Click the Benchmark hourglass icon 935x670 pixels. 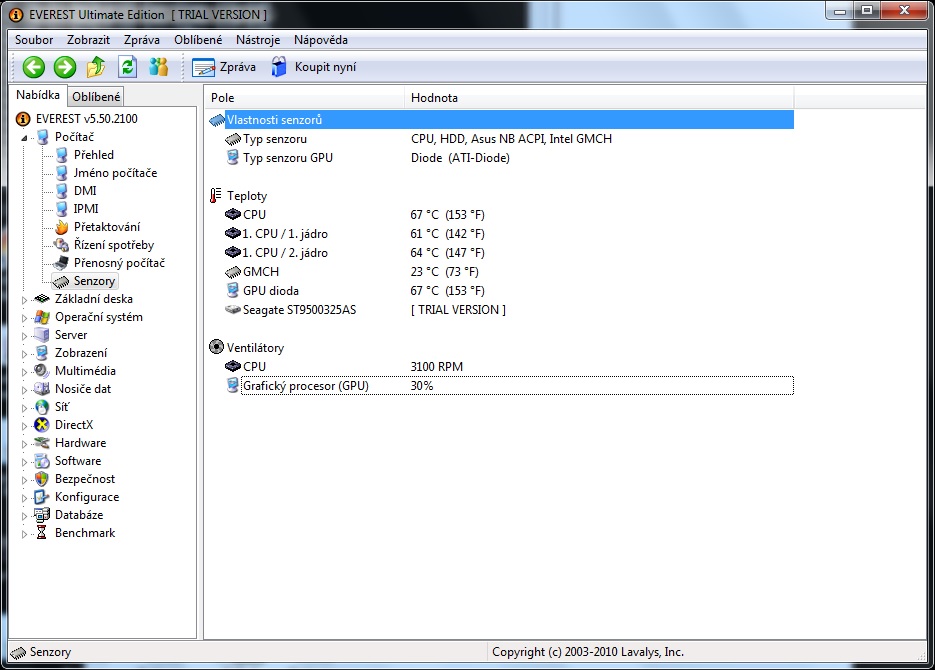(42, 533)
